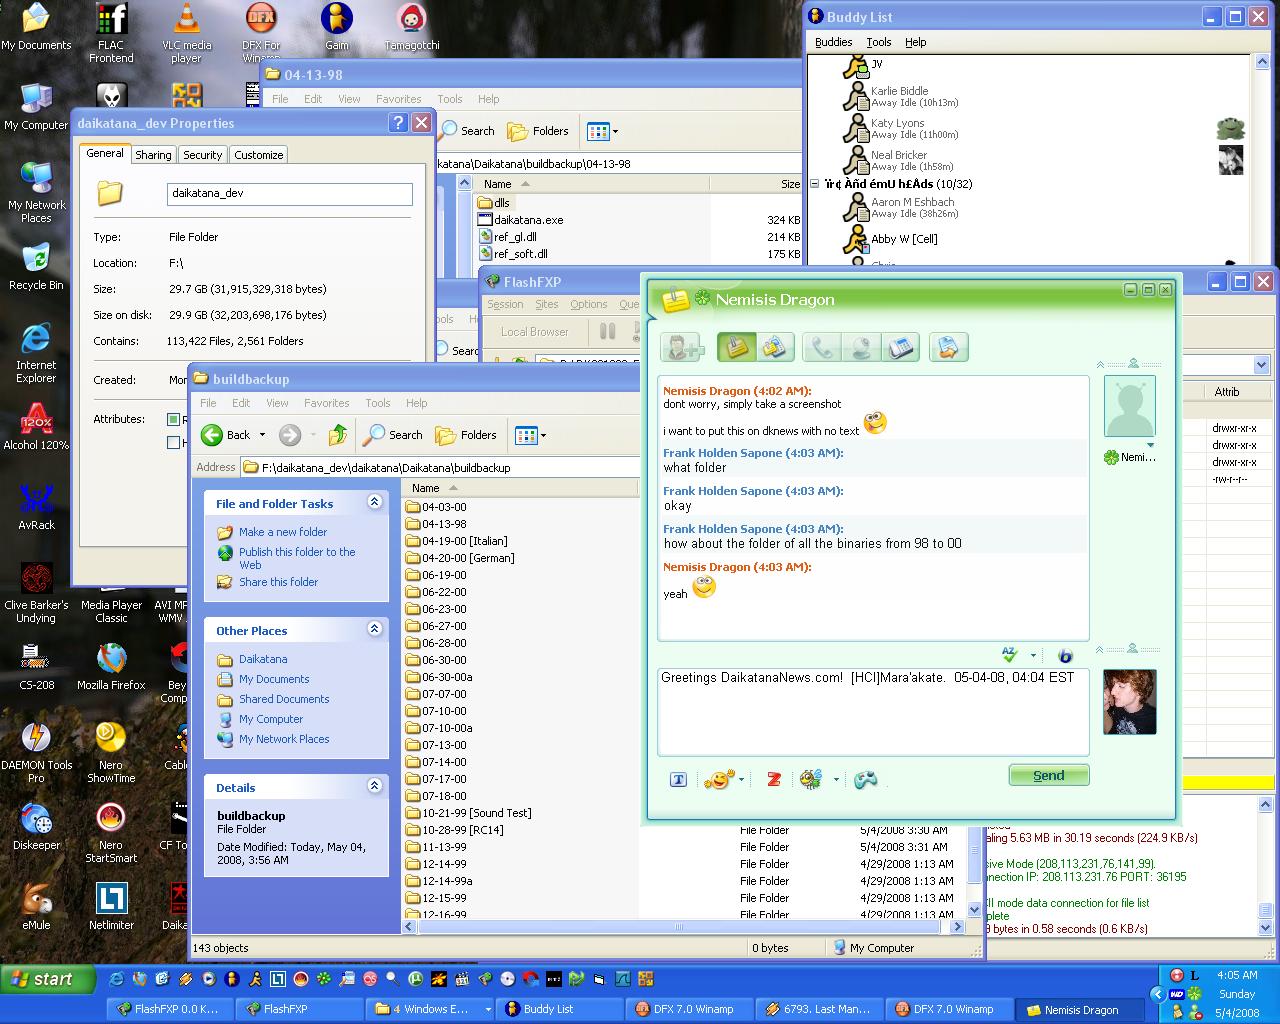Click buildbackup file list scroll down arrow
Screen dimensions: 1280x1024
[975, 910]
